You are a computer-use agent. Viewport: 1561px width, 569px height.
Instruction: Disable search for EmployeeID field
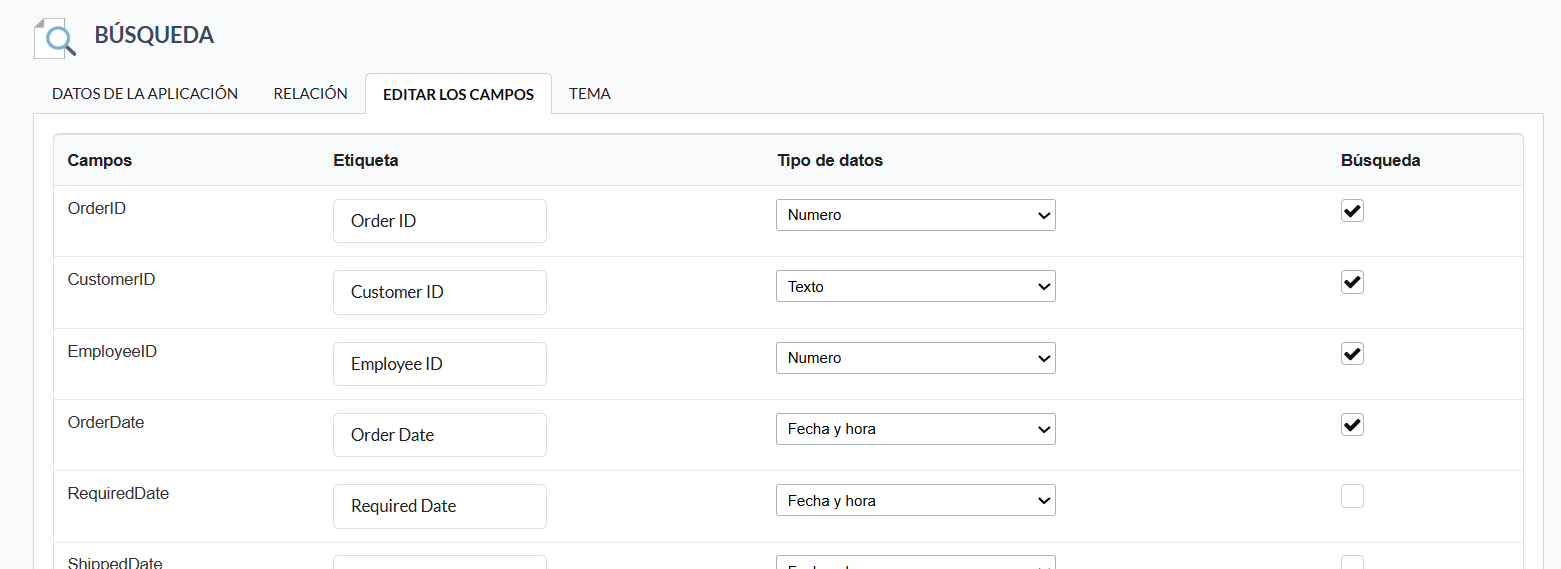(1352, 354)
